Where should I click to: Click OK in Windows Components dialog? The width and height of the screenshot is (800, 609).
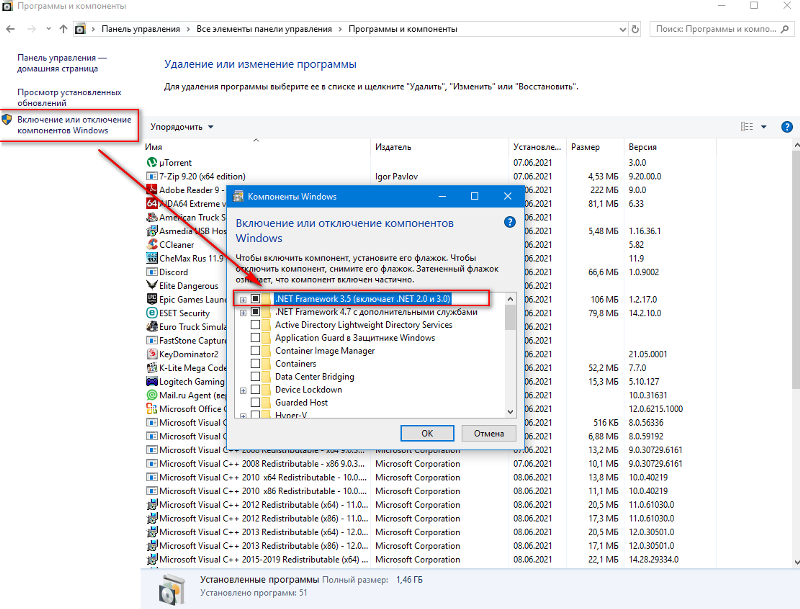pyautogui.click(x=427, y=433)
